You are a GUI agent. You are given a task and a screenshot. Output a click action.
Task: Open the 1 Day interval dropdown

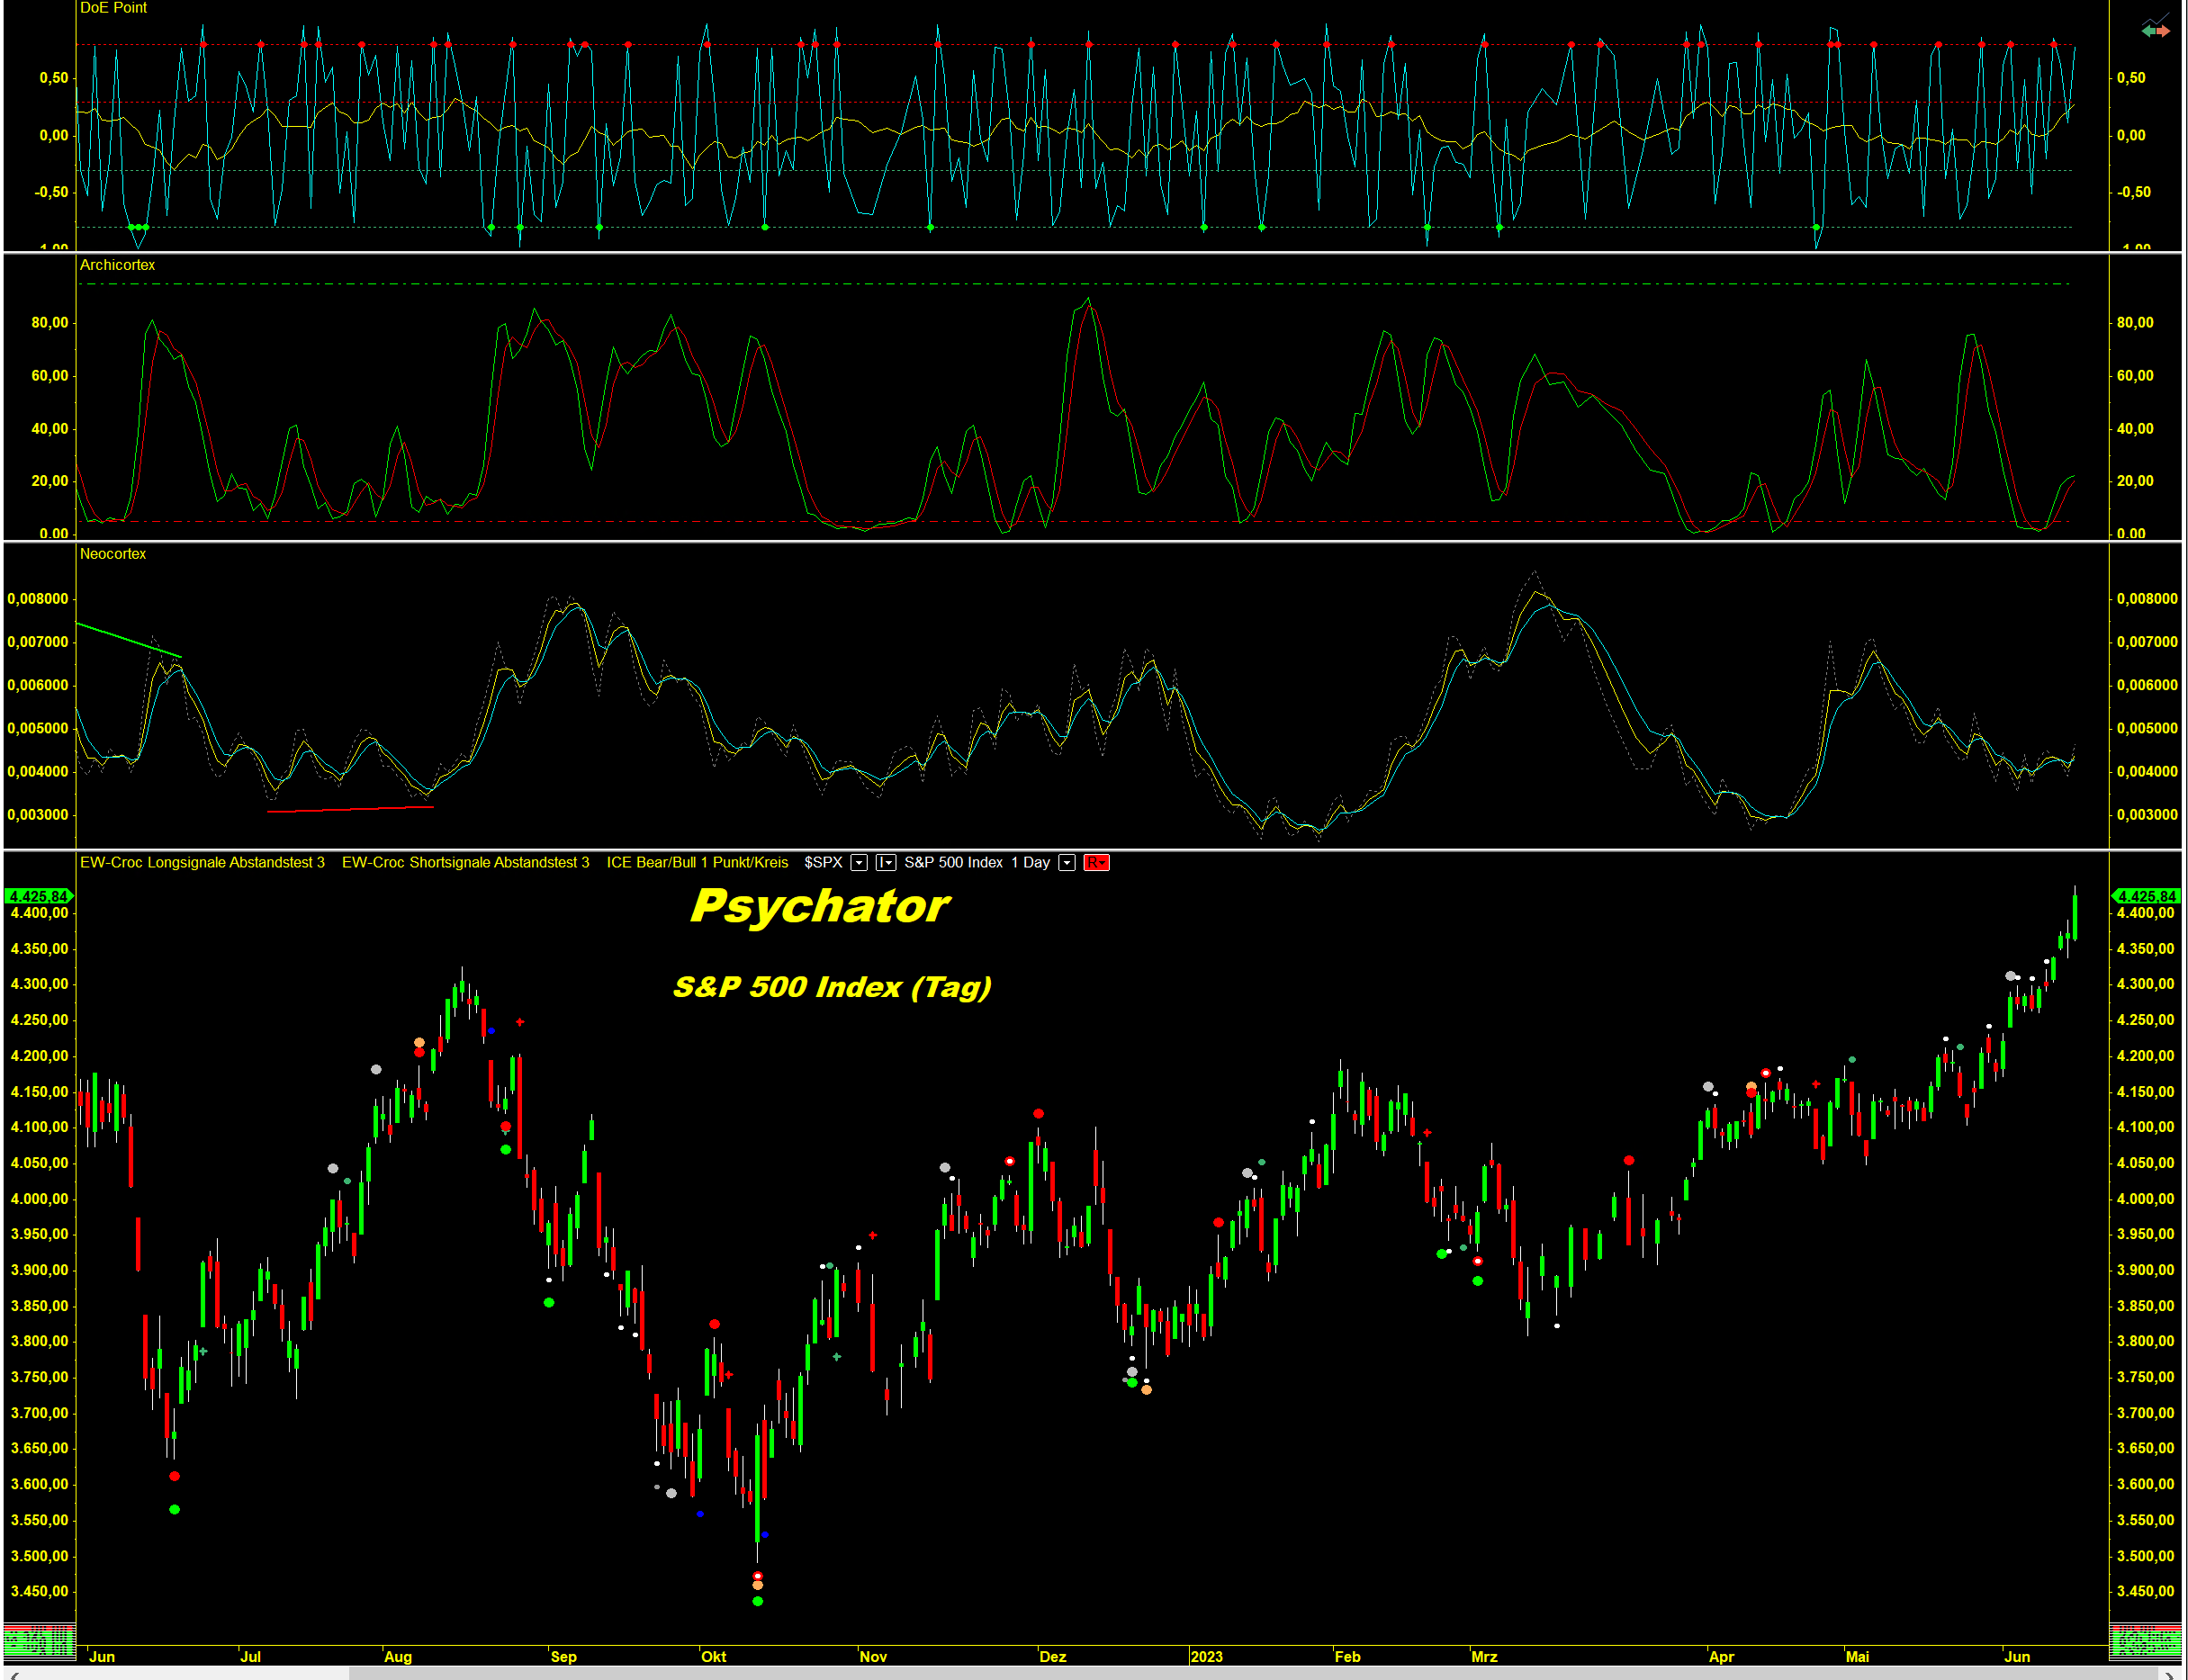click(x=1067, y=863)
